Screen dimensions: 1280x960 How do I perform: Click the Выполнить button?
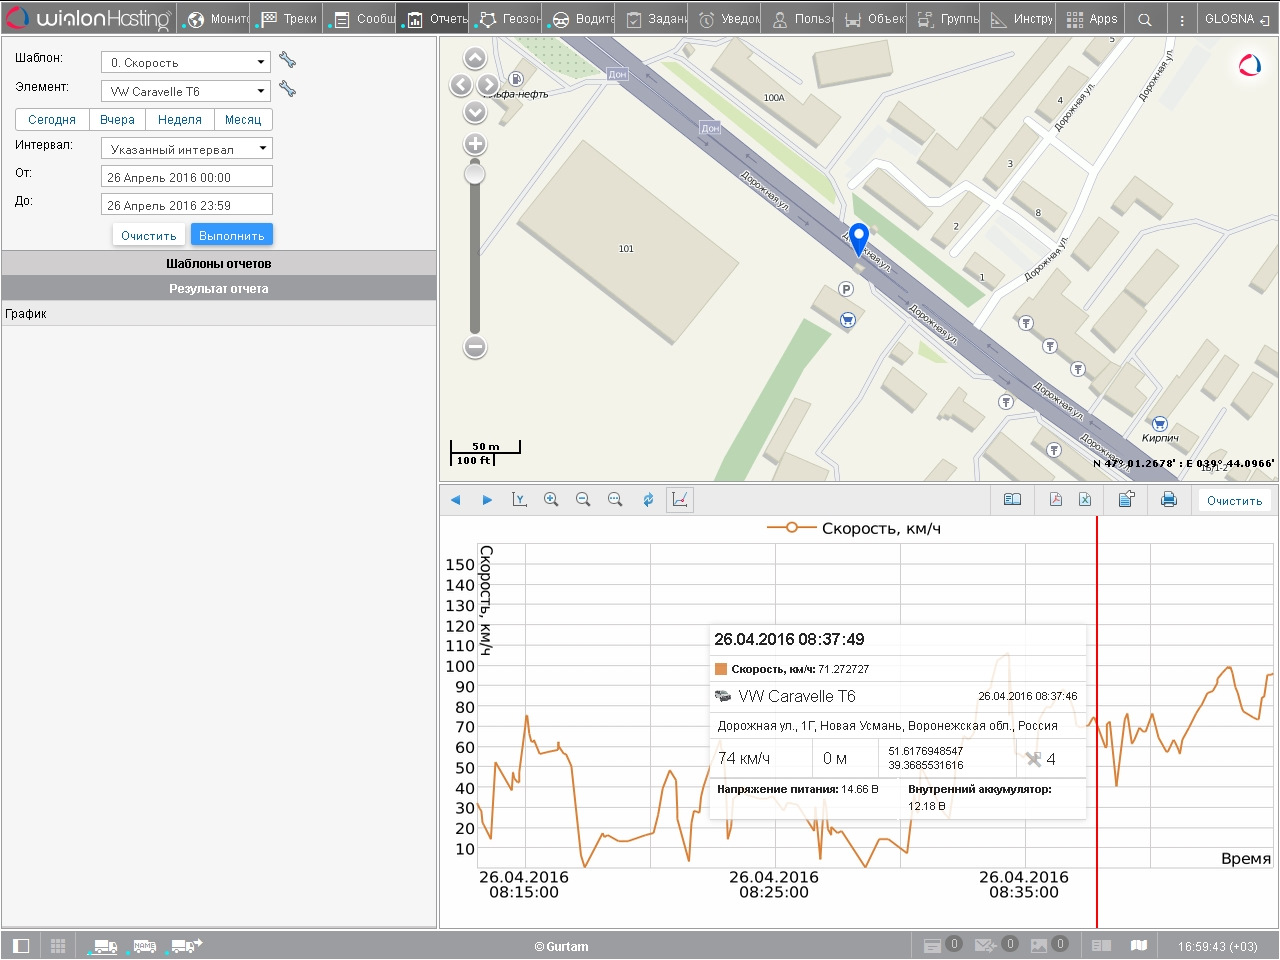[232, 236]
